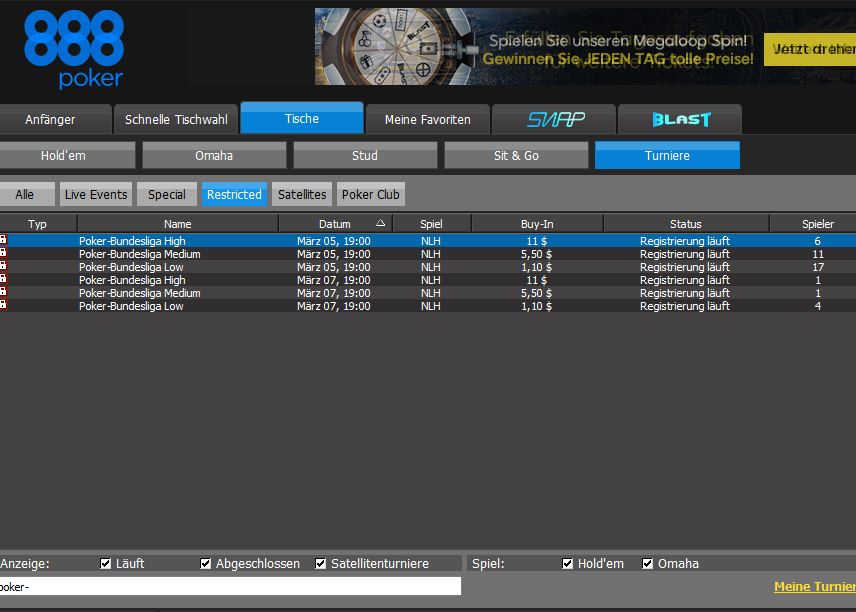Click the sort arrow in the Datum header
This screenshot has height=612, width=856.
pyautogui.click(x=381, y=223)
